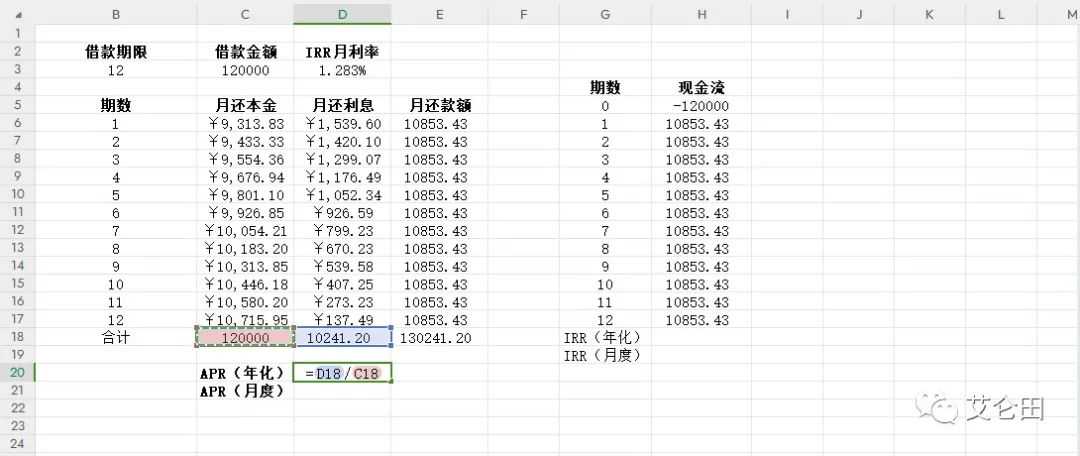Screen dimensions: 1080x456
Task: Click the formula cell showing =D18/C18
Action: point(342,373)
